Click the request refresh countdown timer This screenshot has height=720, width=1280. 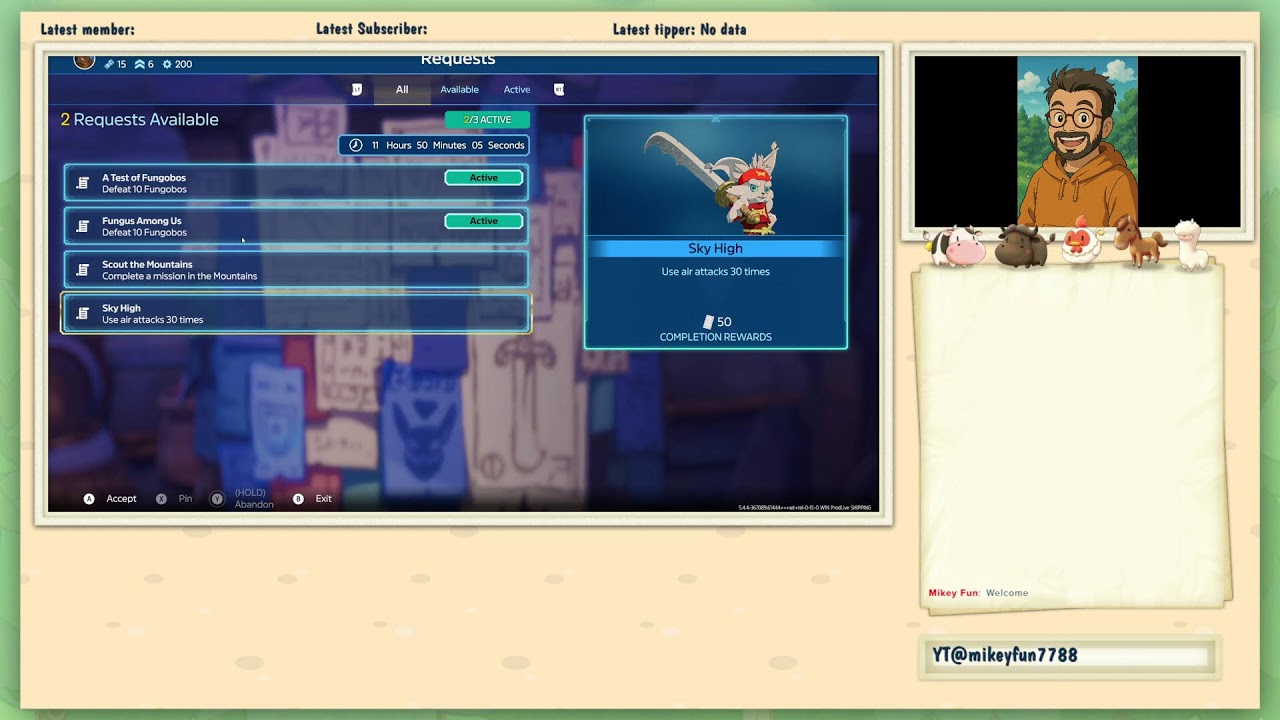pos(434,145)
